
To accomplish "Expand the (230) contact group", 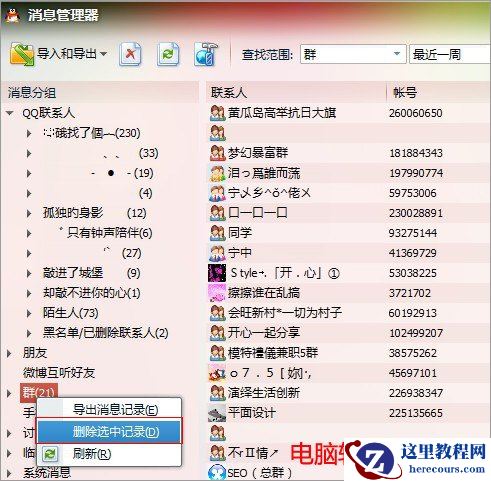I will click(29, 133).
